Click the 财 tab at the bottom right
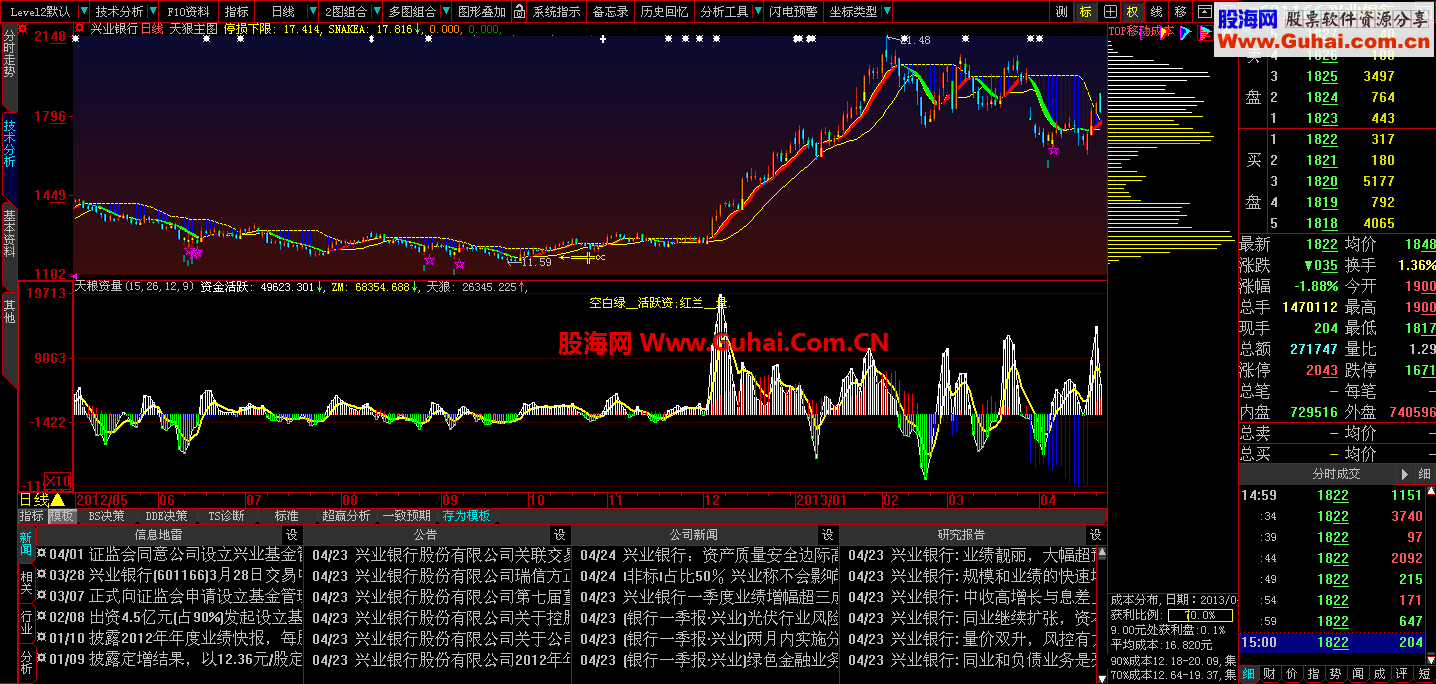The width and height of the screenshot is (1436, 684). click(x=1268, y=674)
